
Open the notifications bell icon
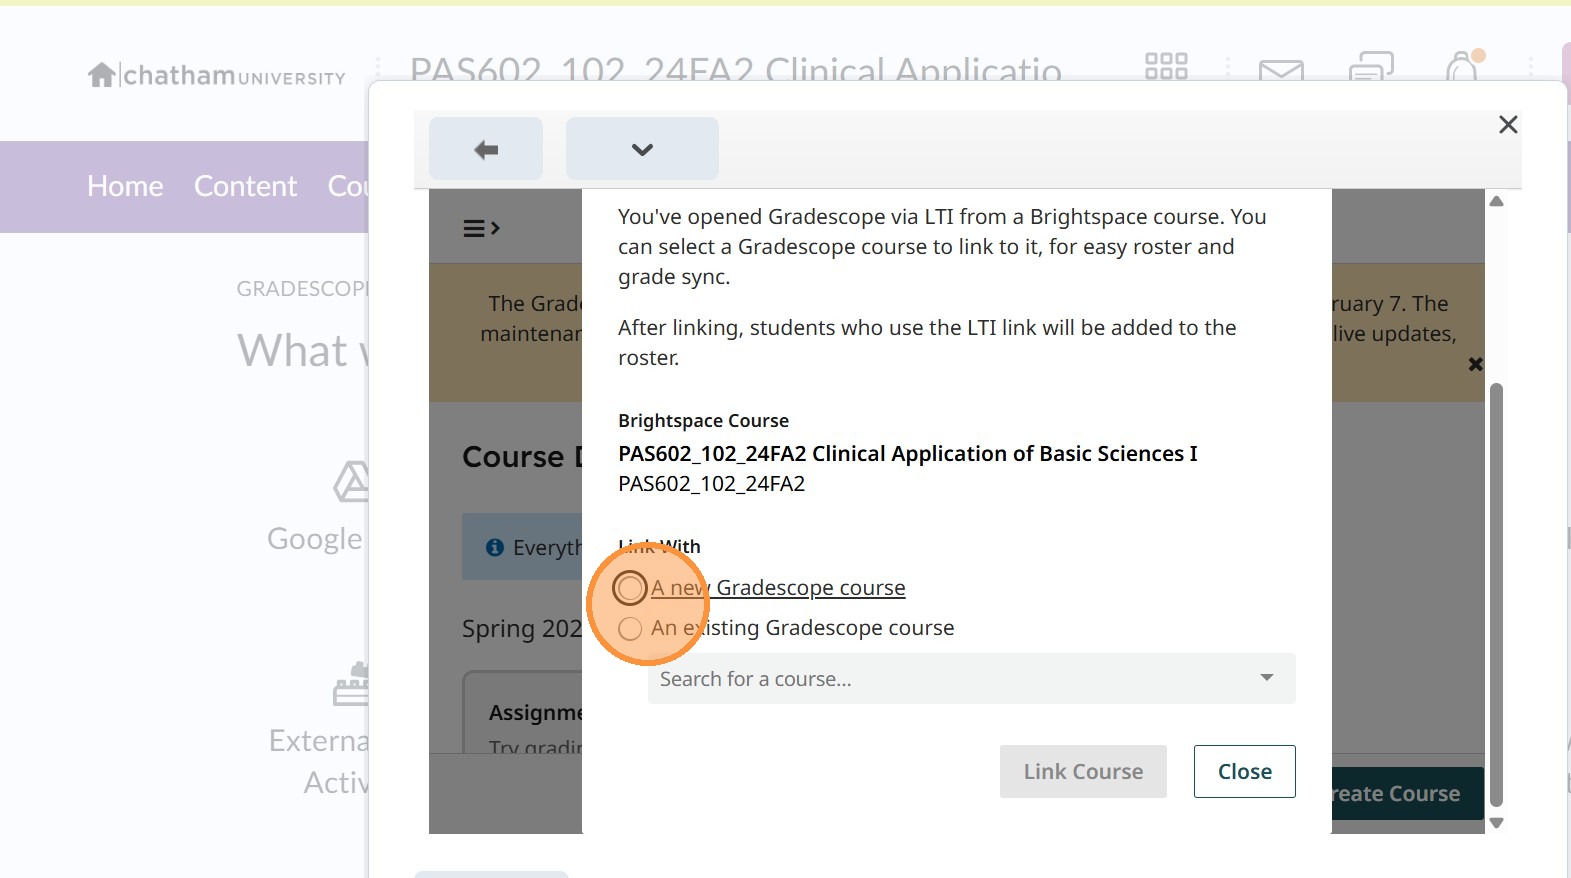tap(1462, 66)
